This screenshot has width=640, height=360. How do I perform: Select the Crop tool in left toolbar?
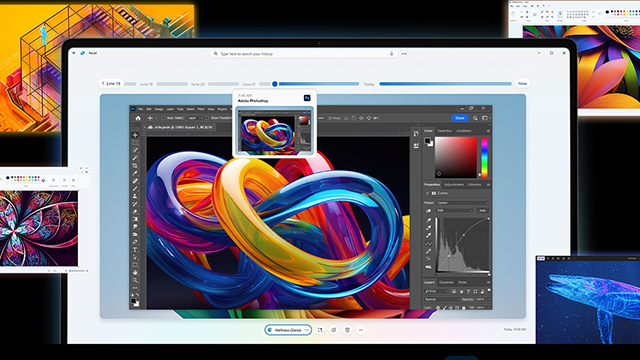135,166
